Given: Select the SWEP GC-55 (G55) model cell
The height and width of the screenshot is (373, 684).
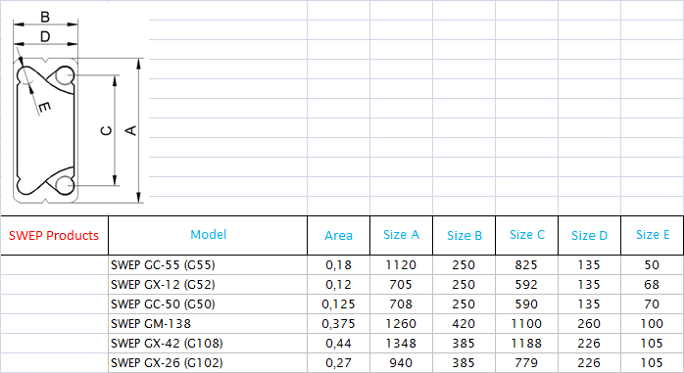Looking at the screenshot, I should [x=208, y=265].
